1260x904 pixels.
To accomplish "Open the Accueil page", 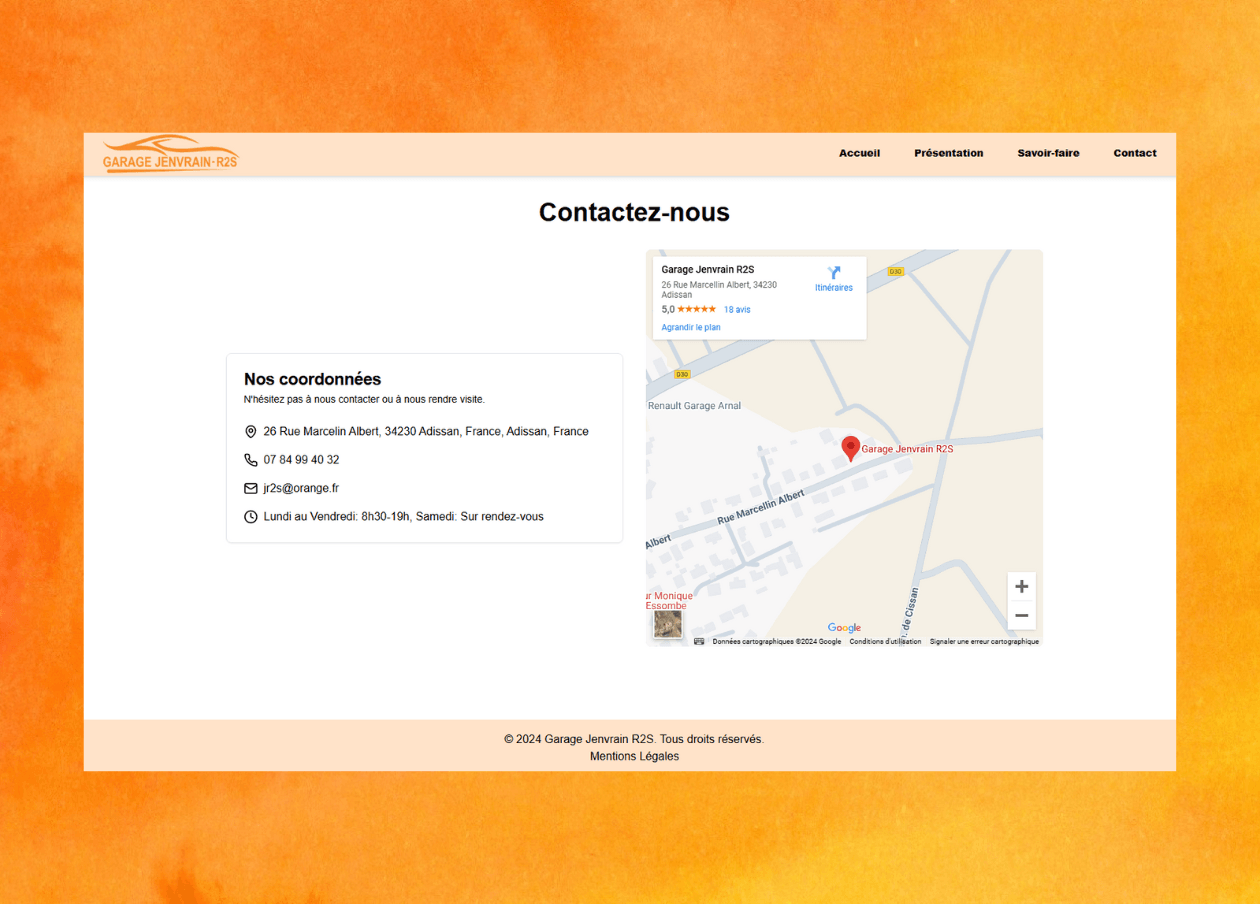I will pyautogui.click(x=859, y=153).
